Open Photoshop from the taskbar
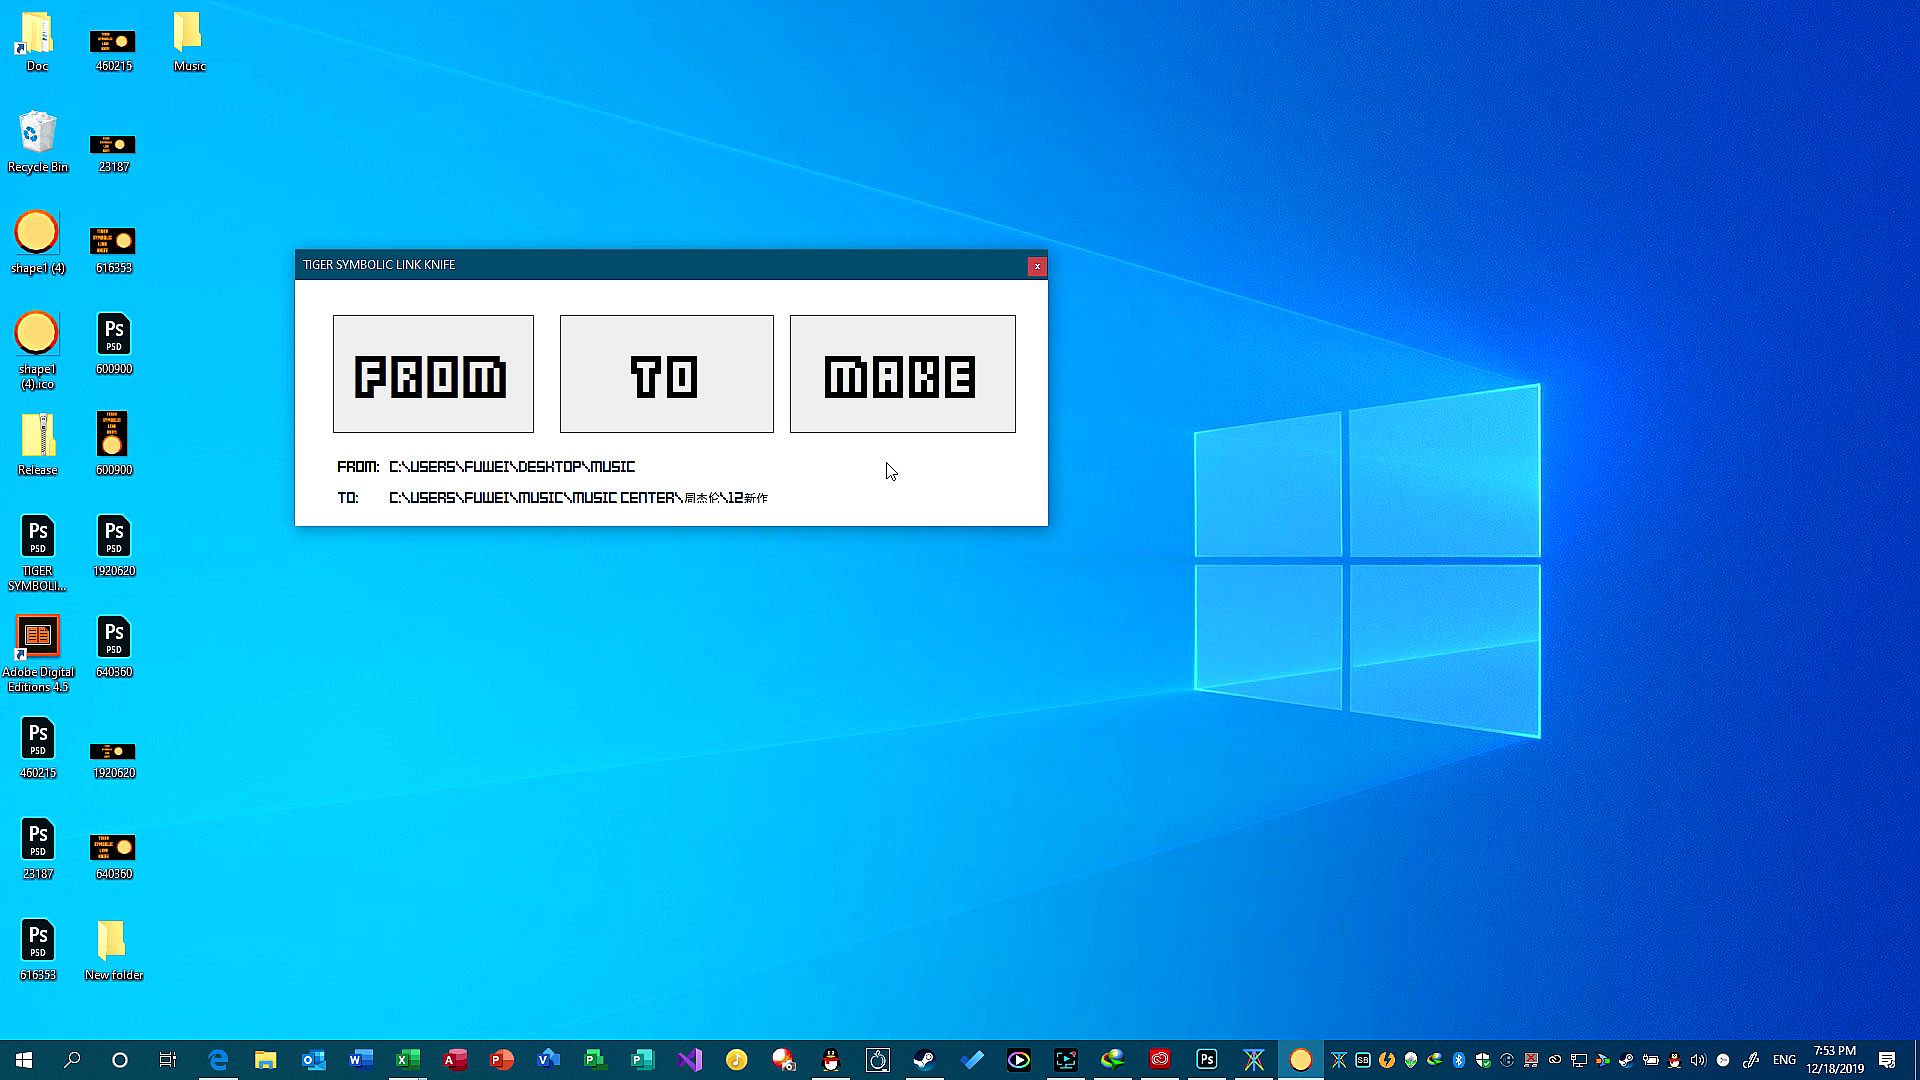The image size is (1920, 1080). (1207, 1059)
